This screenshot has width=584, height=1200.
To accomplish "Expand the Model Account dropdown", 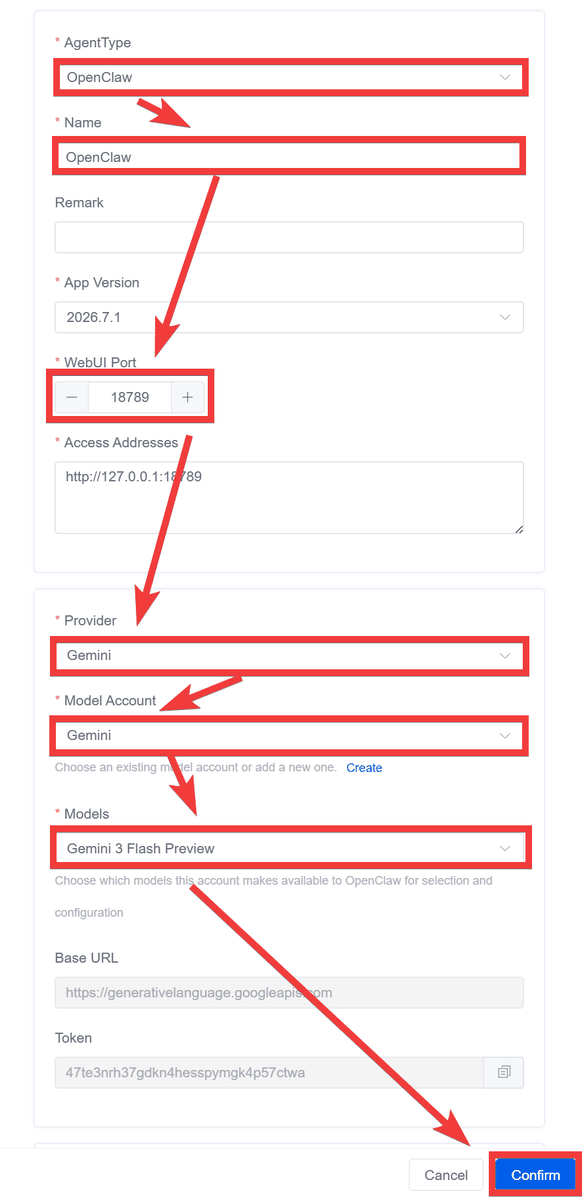I will [289, 735].
